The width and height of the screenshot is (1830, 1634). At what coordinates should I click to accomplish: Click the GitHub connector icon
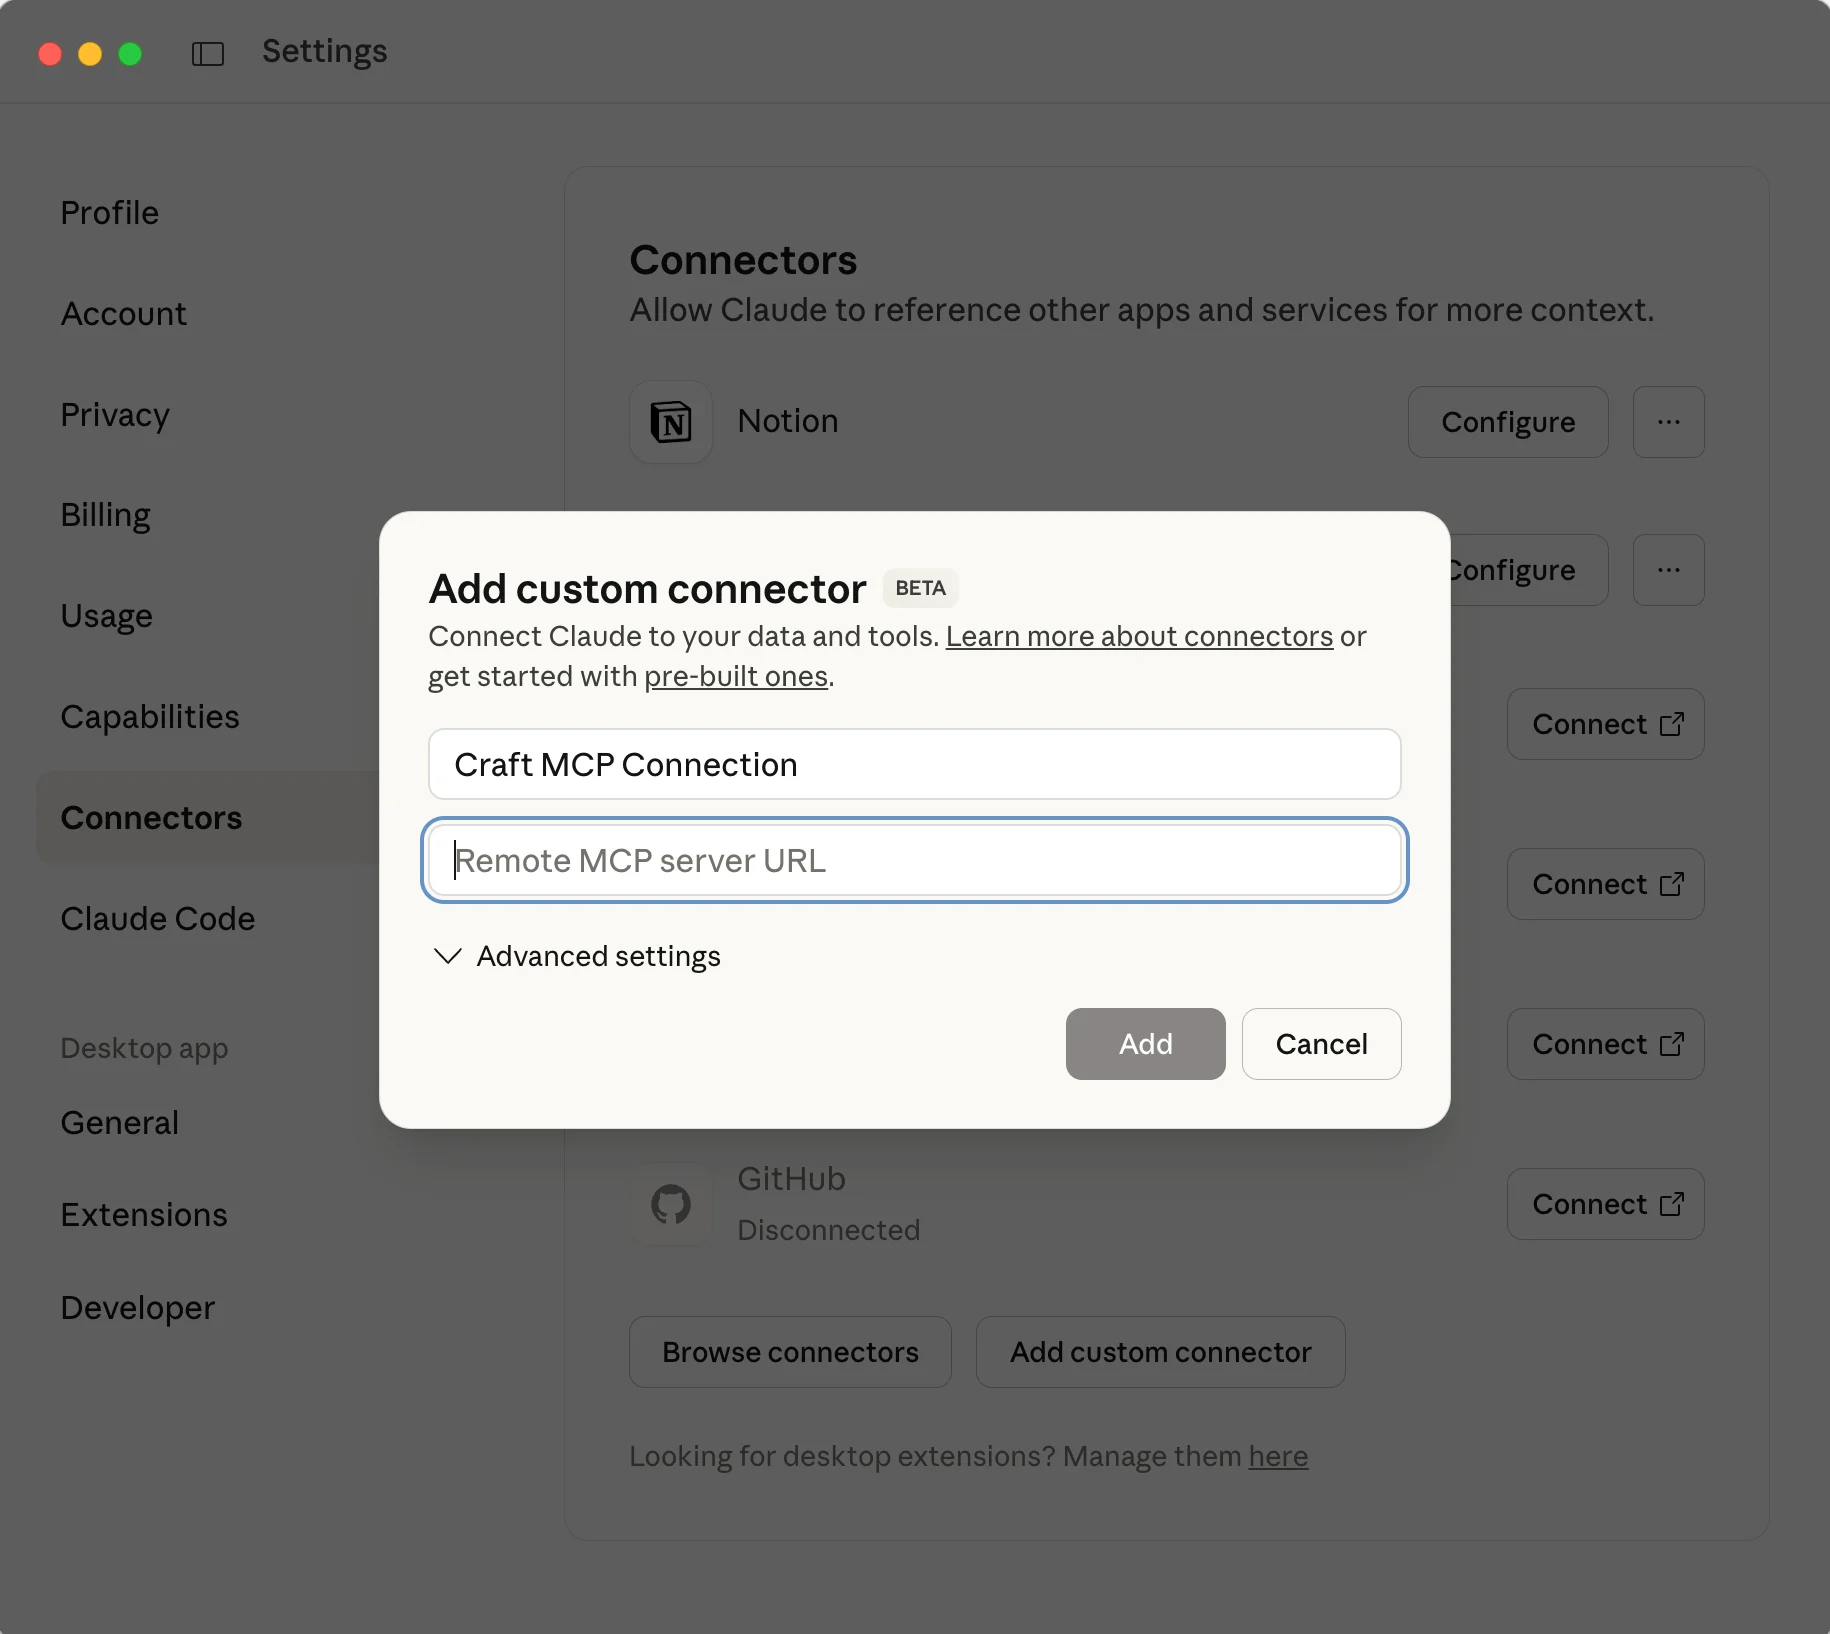(671, 1204)
